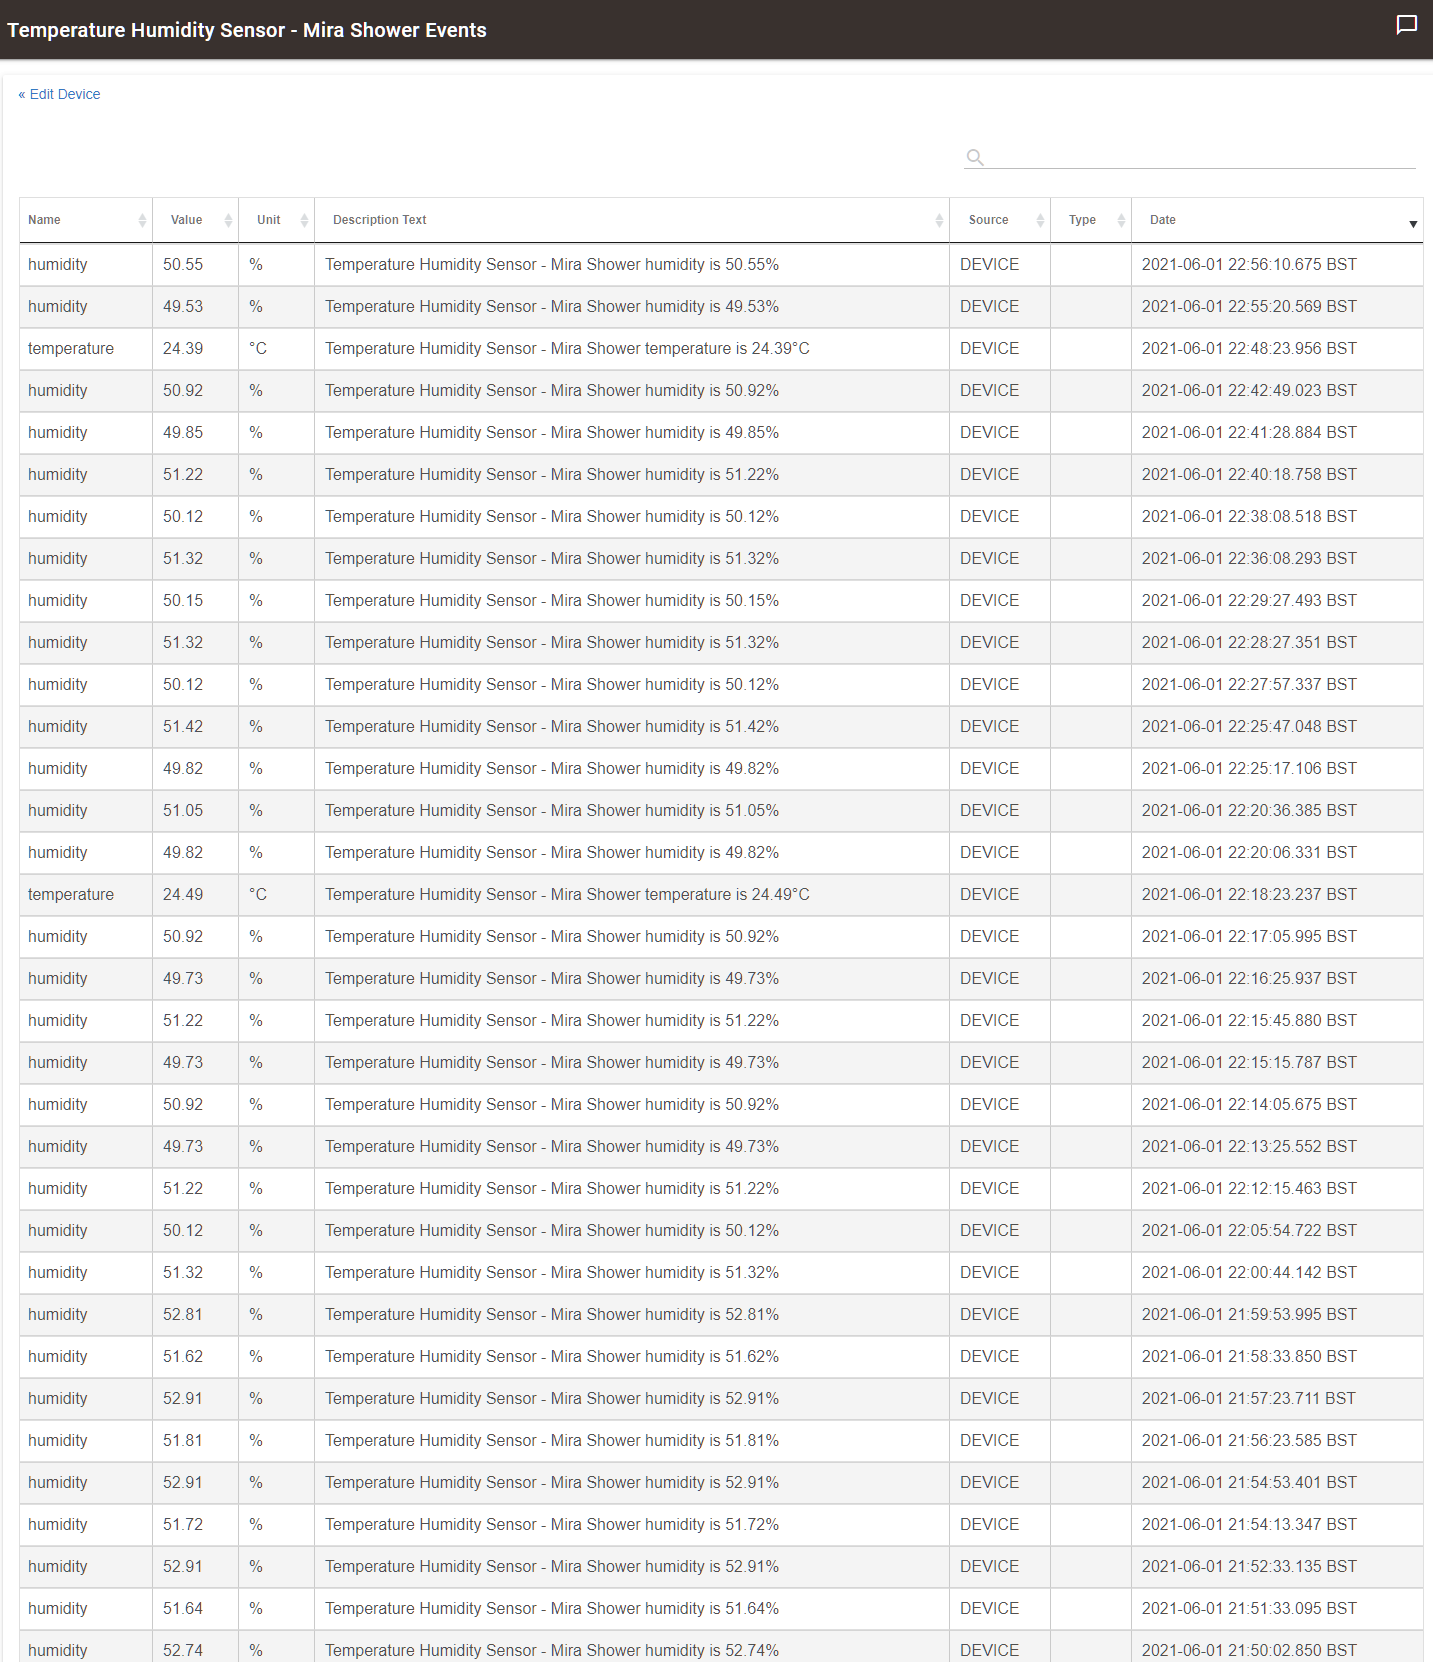Viewport: 1433px width, 1662px height.
Task: Click the Value column header
Action: [x=196, y=220]
